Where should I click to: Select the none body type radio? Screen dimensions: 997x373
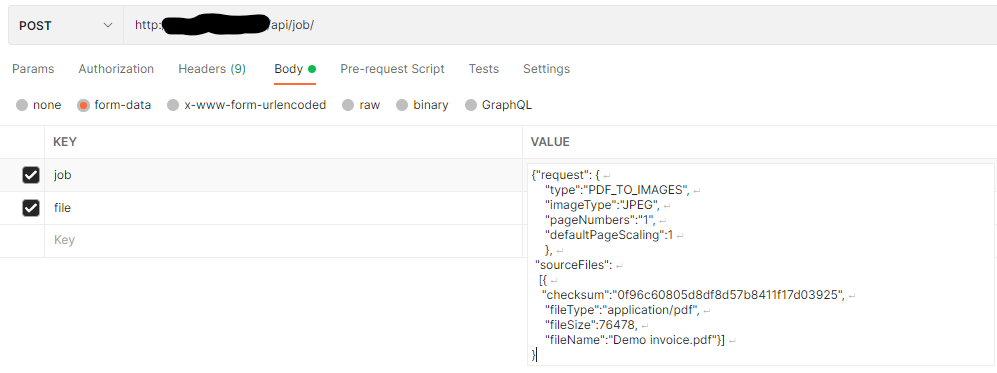[22, 105]
